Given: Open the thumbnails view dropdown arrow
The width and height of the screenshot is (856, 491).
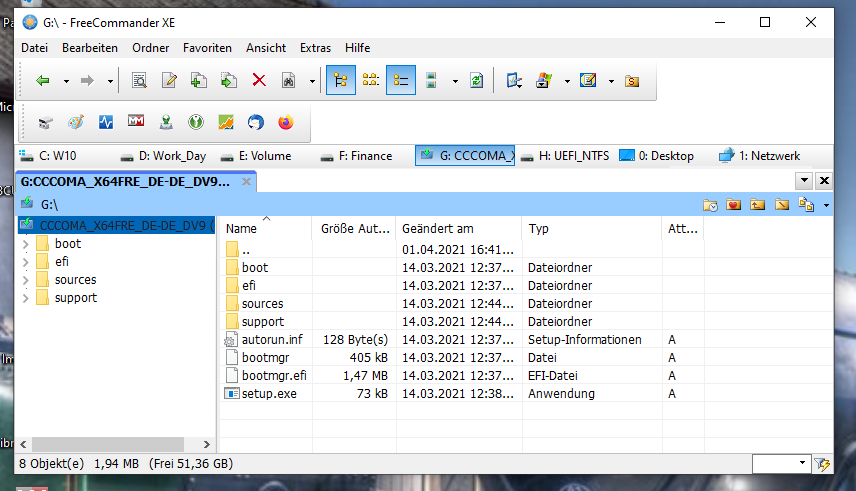Looking at the screenshot, I should pyautogui.click(x=455, y=81).
